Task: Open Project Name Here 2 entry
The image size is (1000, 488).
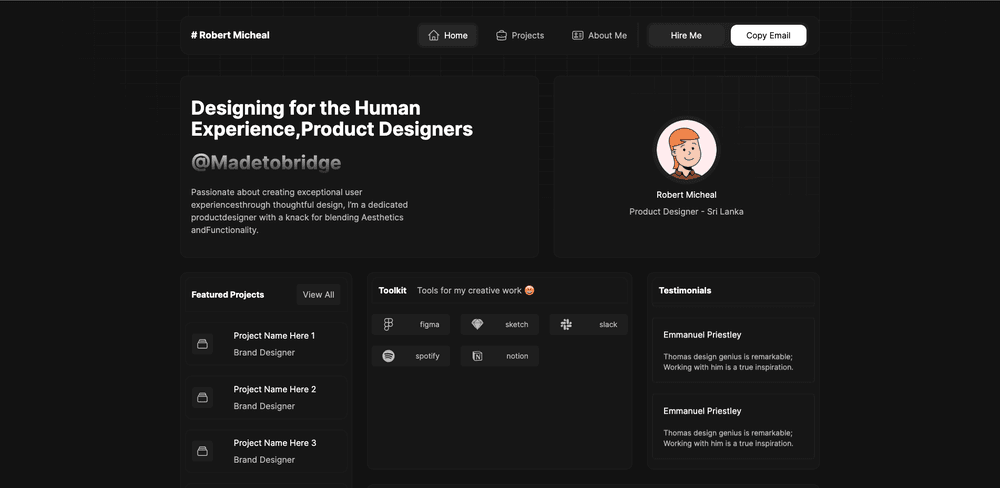Action: click(274, 389)
